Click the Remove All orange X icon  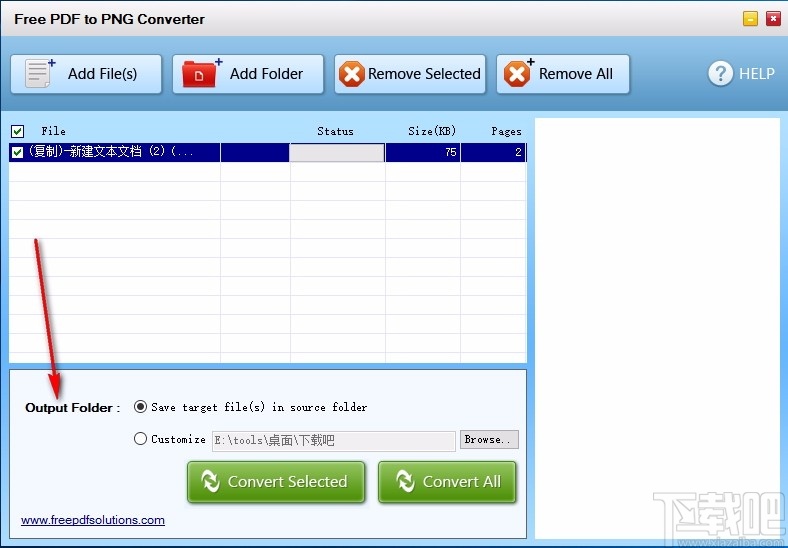[518, 73]
